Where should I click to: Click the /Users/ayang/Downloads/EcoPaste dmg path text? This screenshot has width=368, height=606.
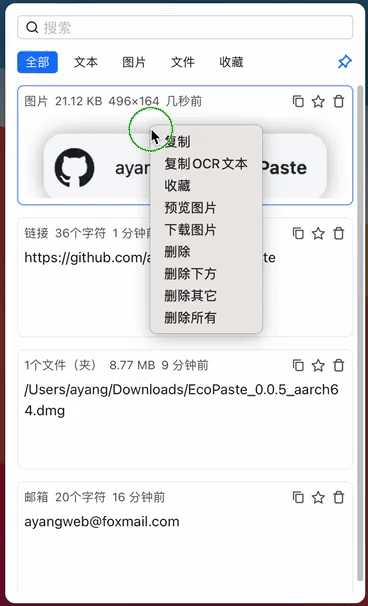pyautogui.click(x=181, y=400)
